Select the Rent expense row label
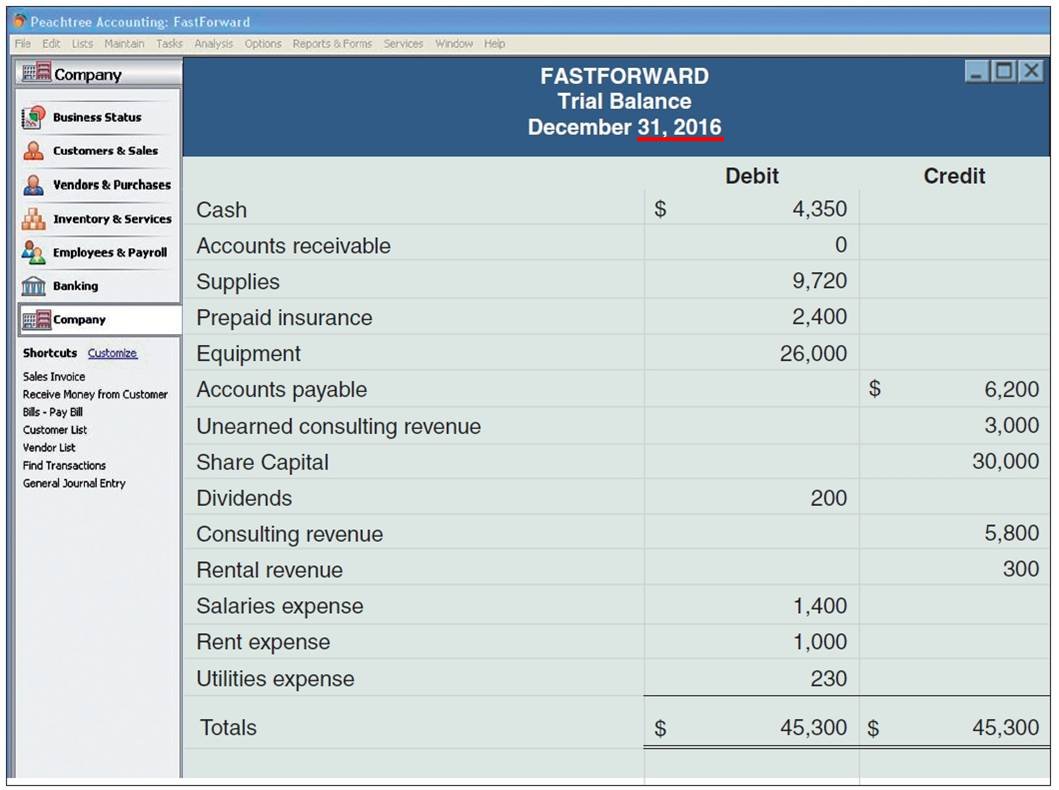This screenshot has width=1059, height=790. [x=263, y=642]
